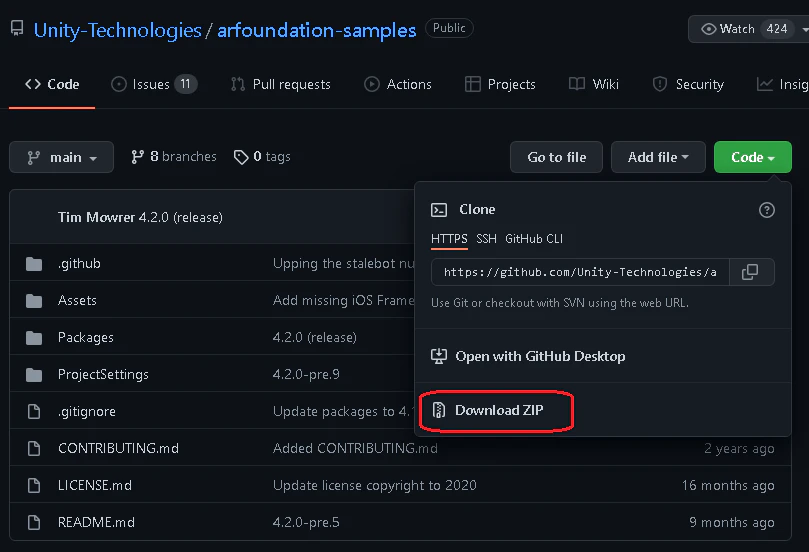Open the LICENSE.md file
The image size is (809, 552).
[95, 485]
